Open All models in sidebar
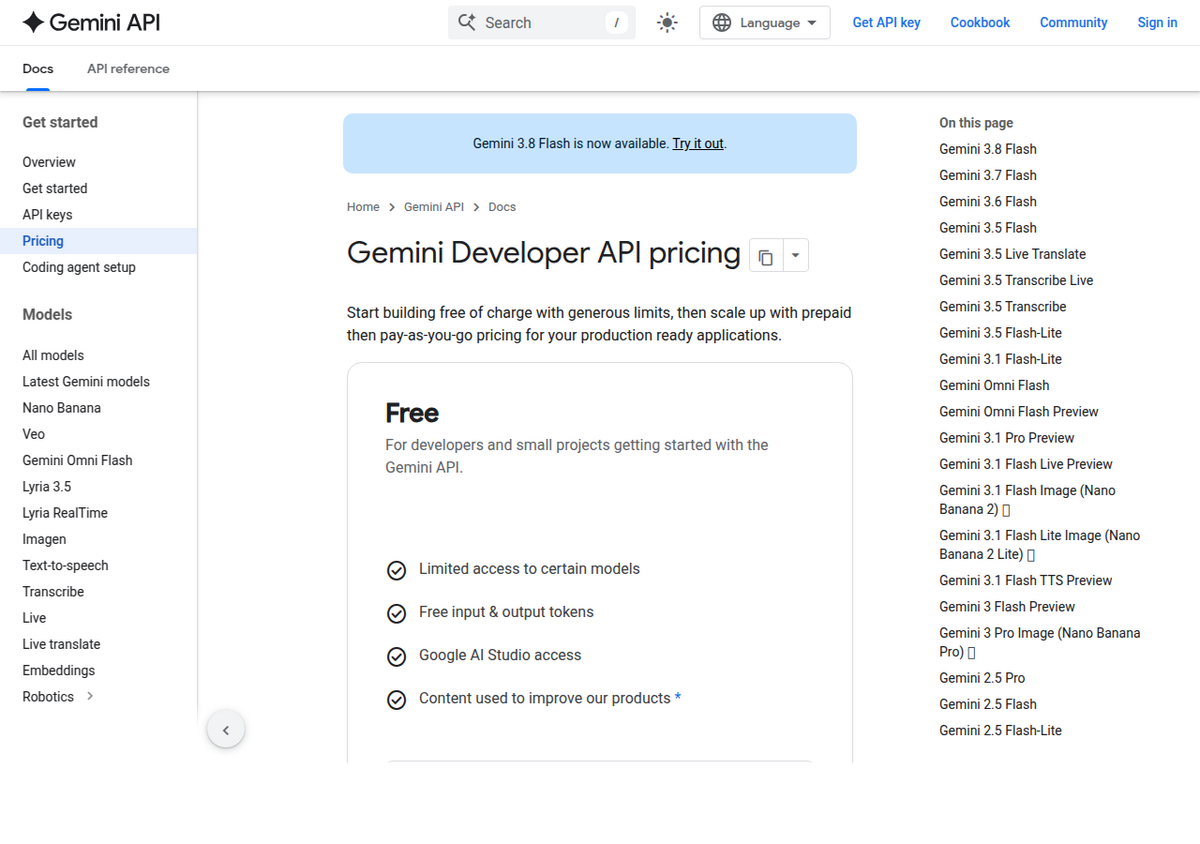 tap(53, 355)
